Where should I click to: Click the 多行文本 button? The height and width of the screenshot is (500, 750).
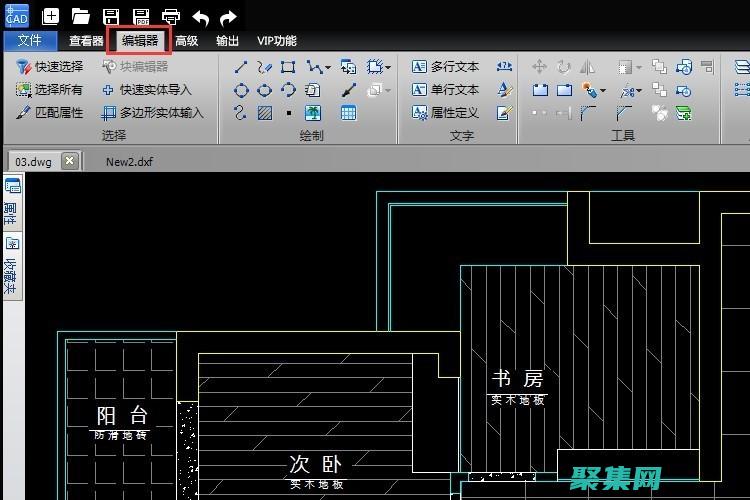(x=445, y=67)
